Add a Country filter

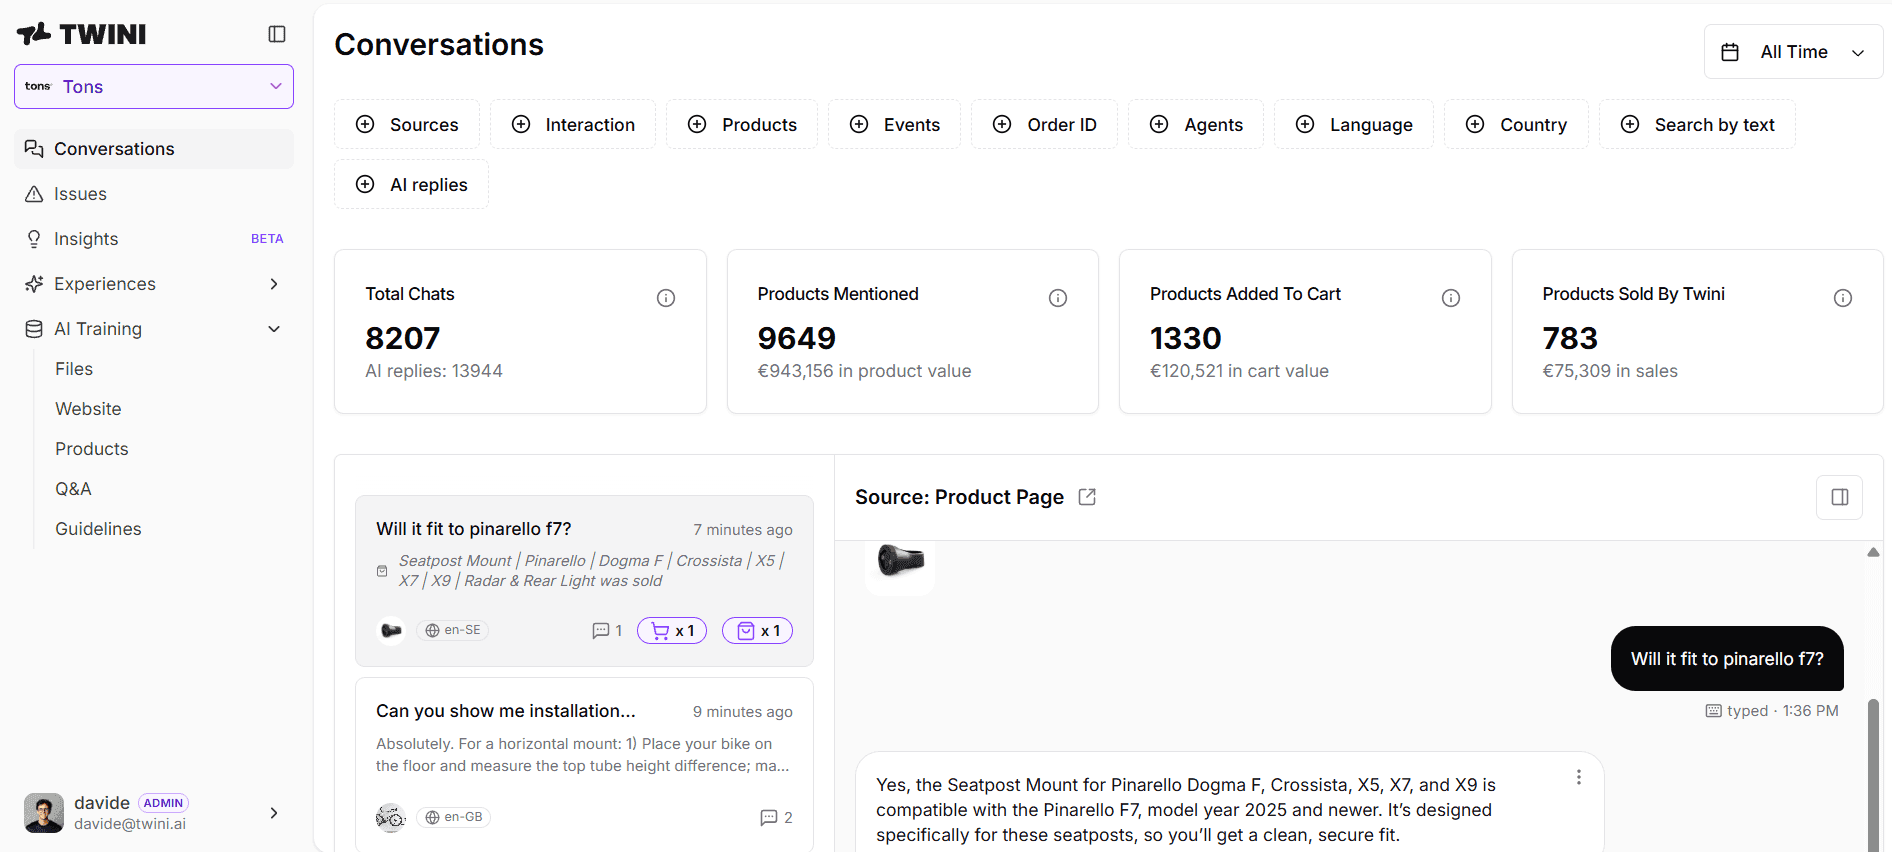click(x=1516, y=125)
